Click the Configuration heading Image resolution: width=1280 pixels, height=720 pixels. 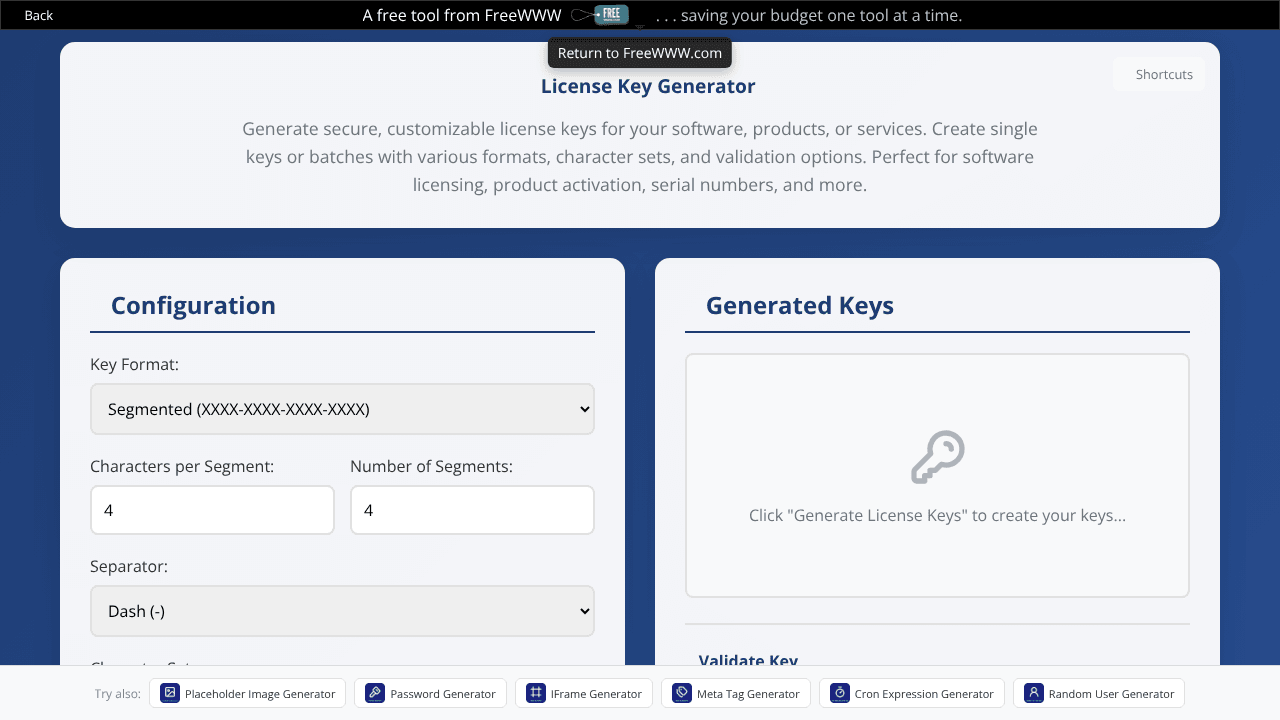(193, 305)
